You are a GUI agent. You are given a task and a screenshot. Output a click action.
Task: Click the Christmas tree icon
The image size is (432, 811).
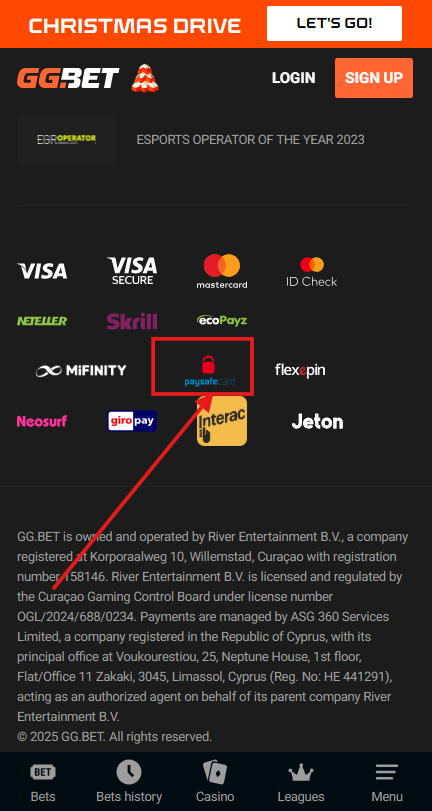point(145,78)
